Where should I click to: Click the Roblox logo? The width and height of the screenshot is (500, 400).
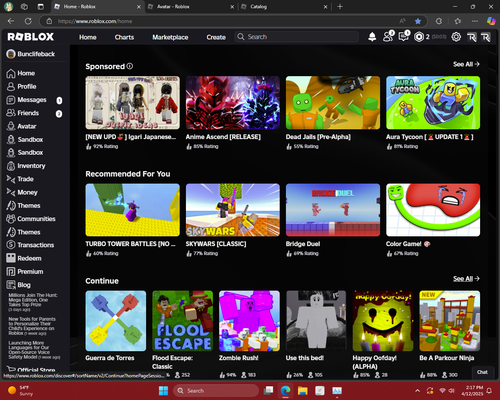pos(31,37)
